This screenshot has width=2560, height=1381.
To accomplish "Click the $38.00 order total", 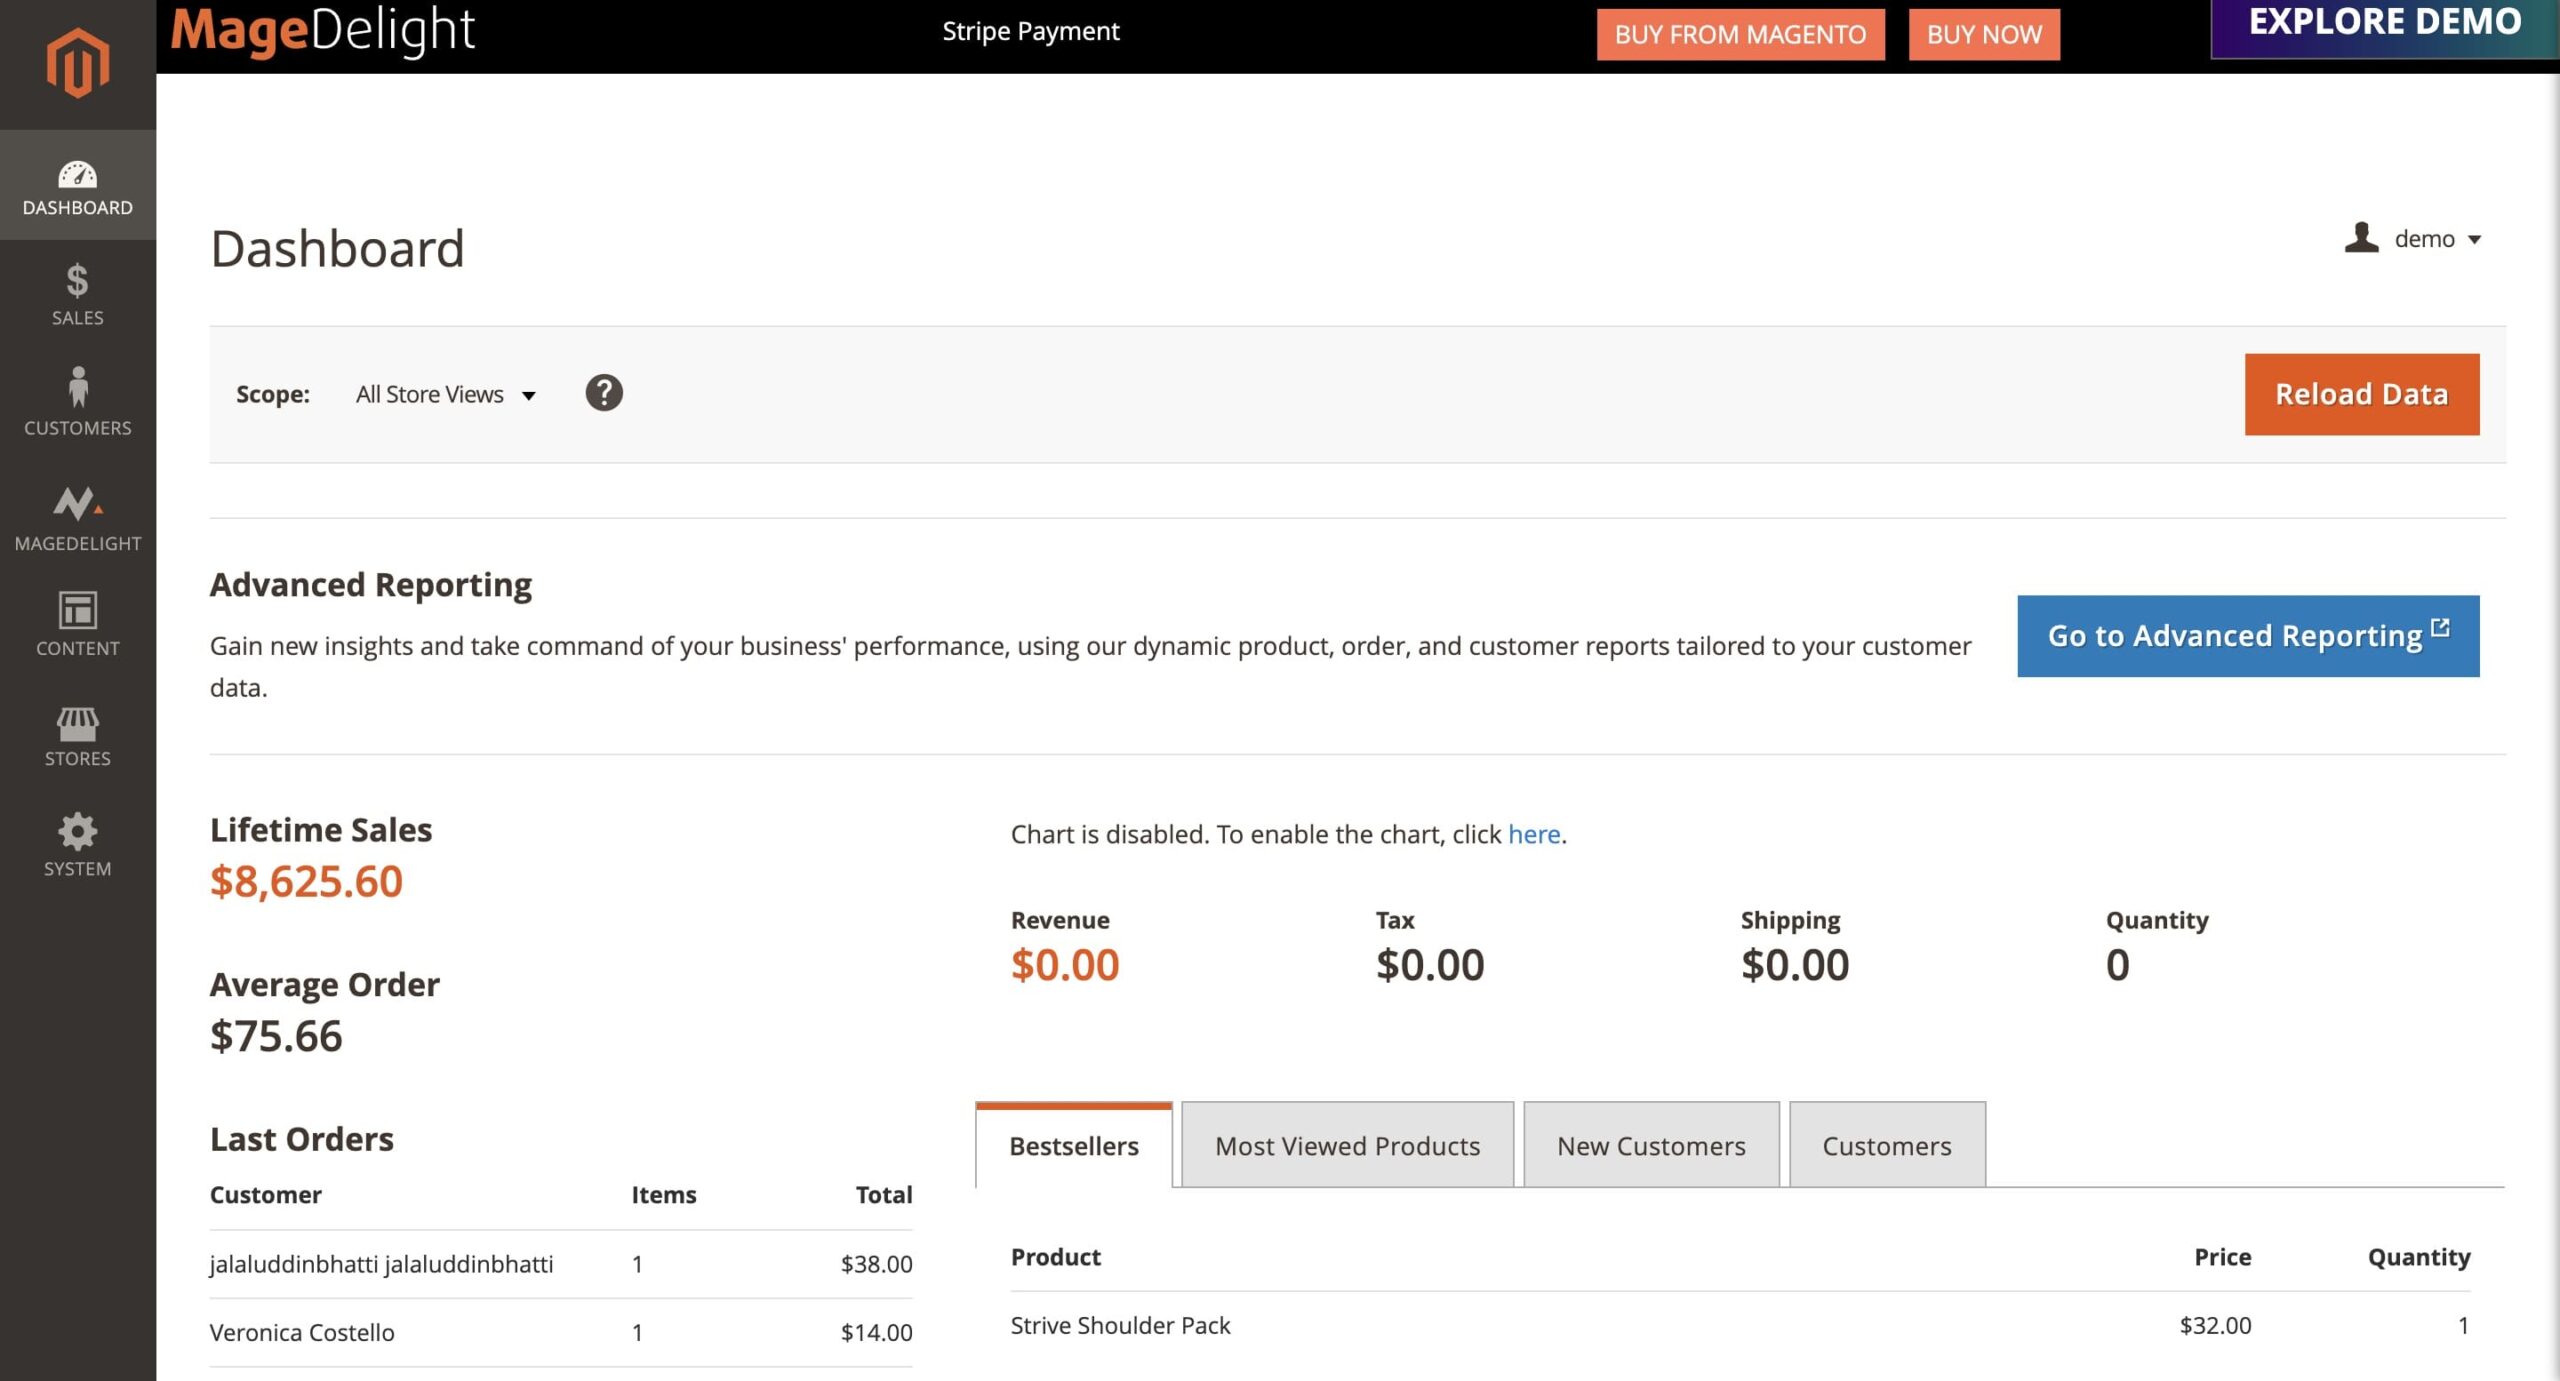I will click(876, 1264).
